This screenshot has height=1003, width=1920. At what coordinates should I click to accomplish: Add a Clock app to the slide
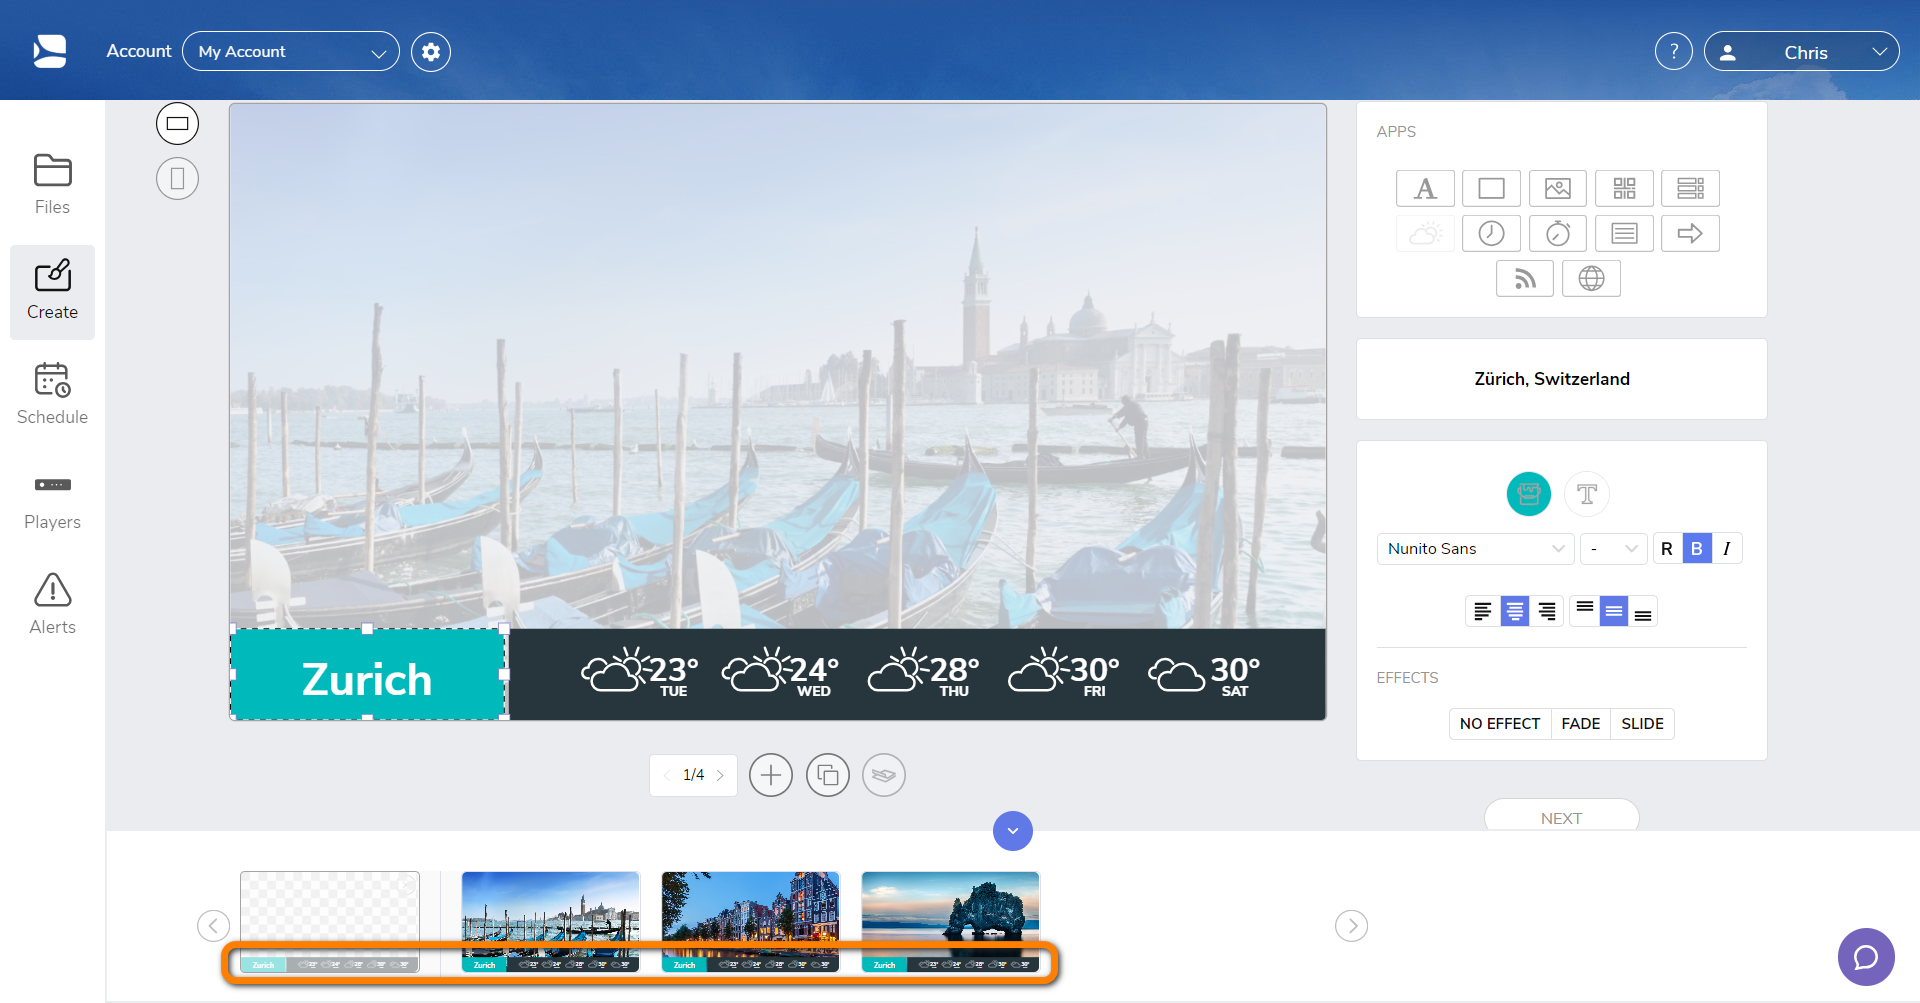(1491, 233)
